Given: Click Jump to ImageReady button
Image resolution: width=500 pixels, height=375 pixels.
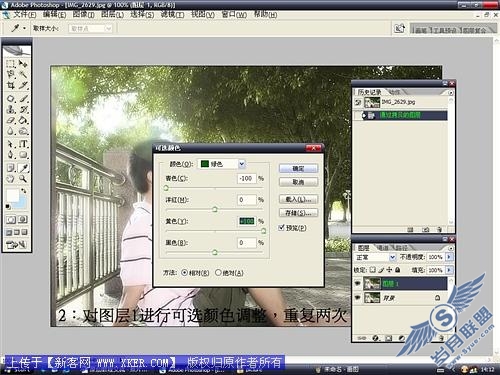Looking at the screenshot, I should tap(16, 245).
